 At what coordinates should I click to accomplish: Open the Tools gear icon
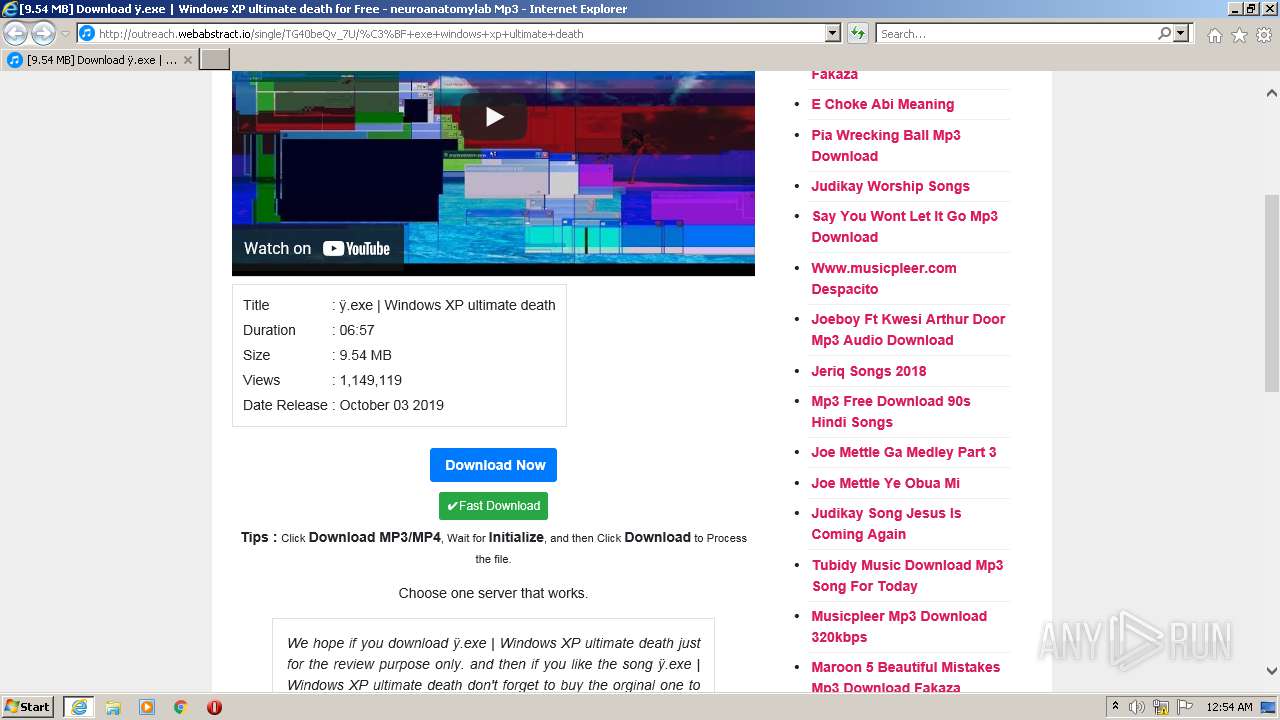tap(1264, 35)
